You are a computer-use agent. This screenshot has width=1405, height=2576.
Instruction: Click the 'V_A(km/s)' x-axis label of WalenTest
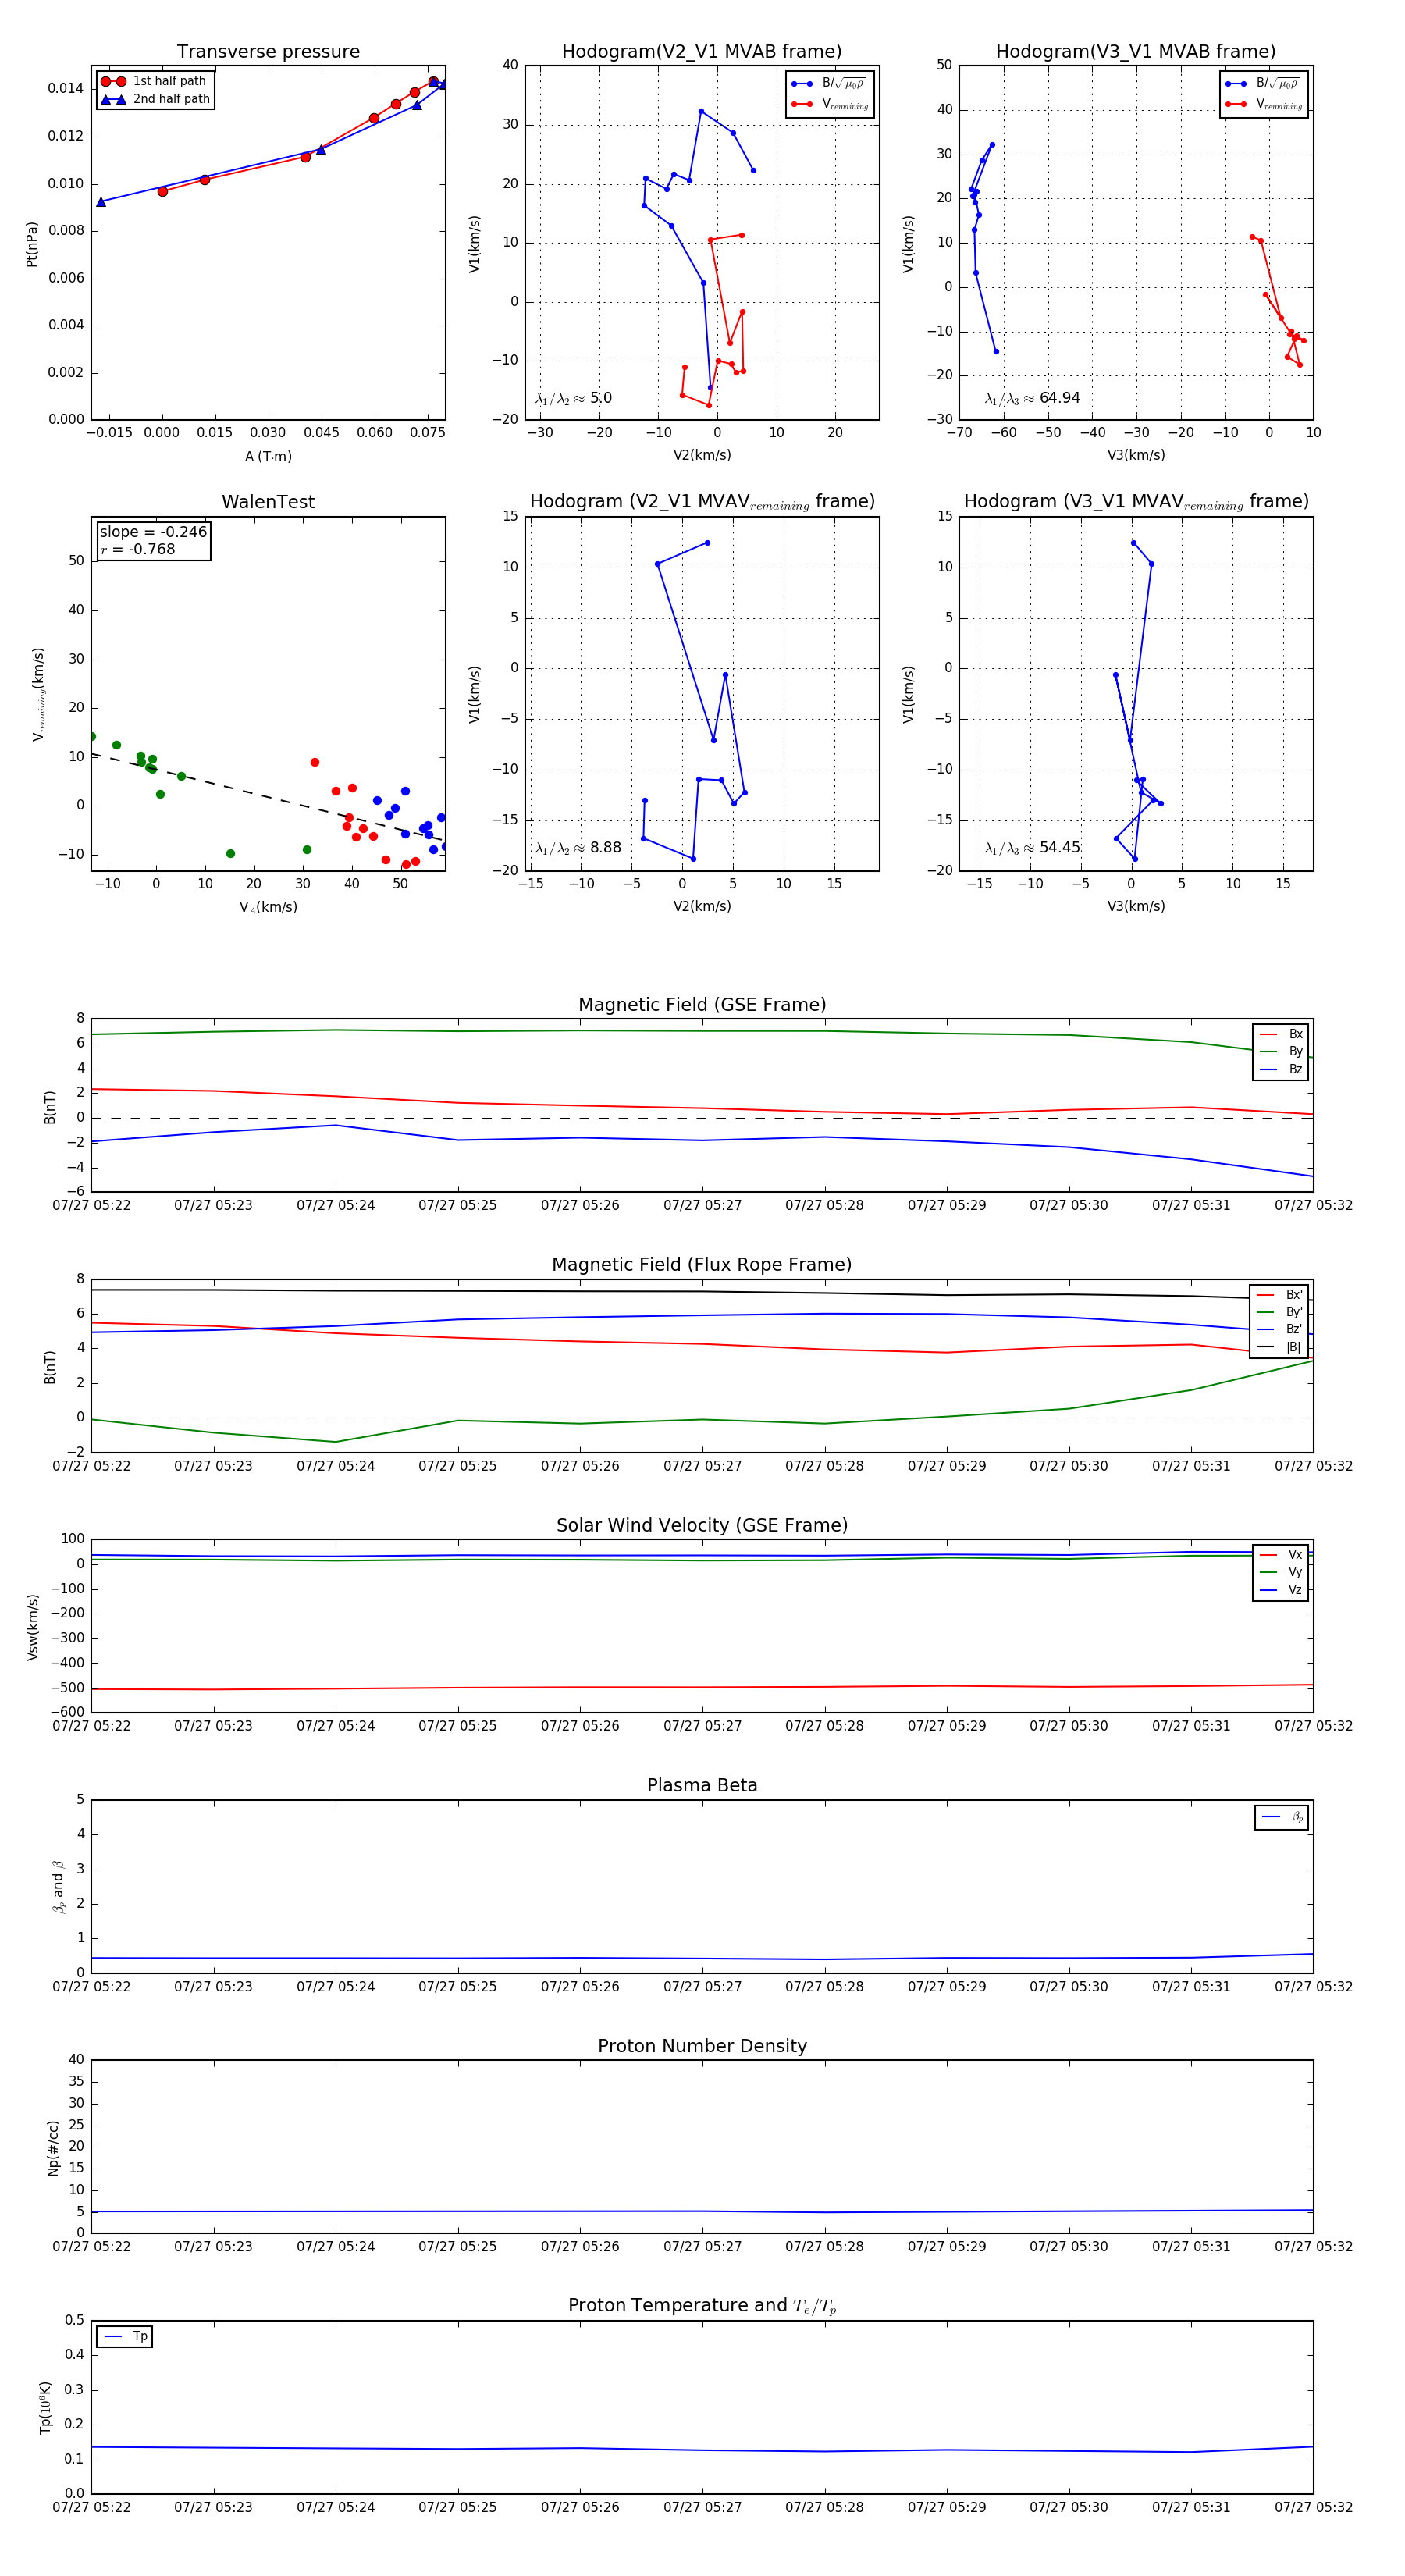tap(268, 907)
